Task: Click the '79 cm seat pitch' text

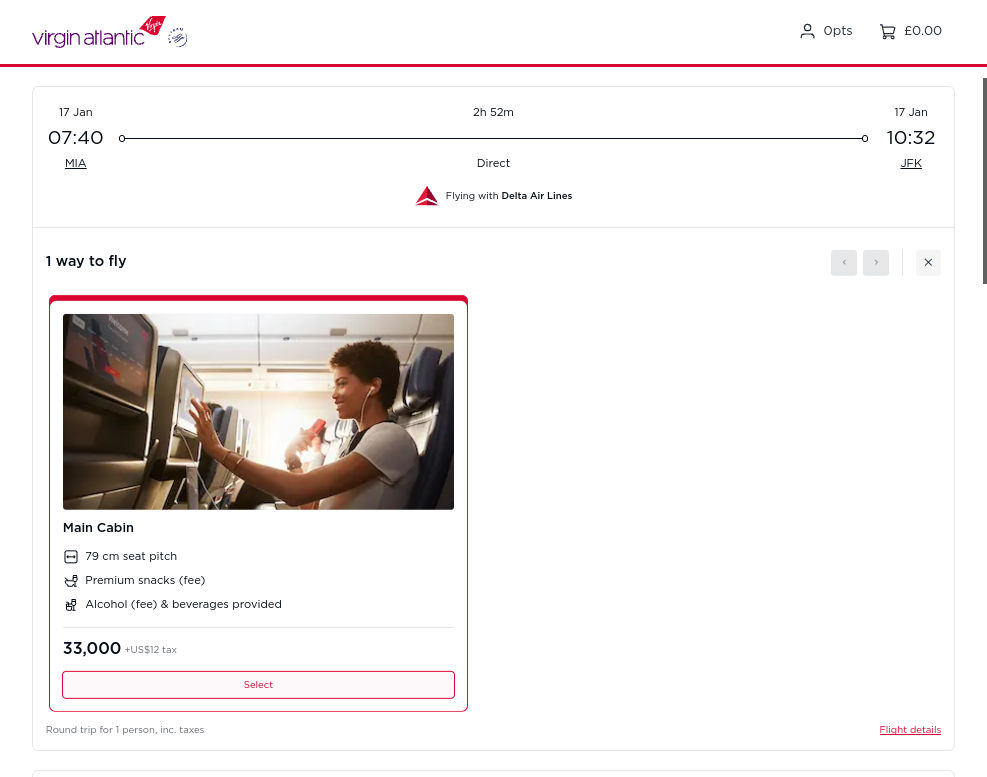Action: pos(131,556)
